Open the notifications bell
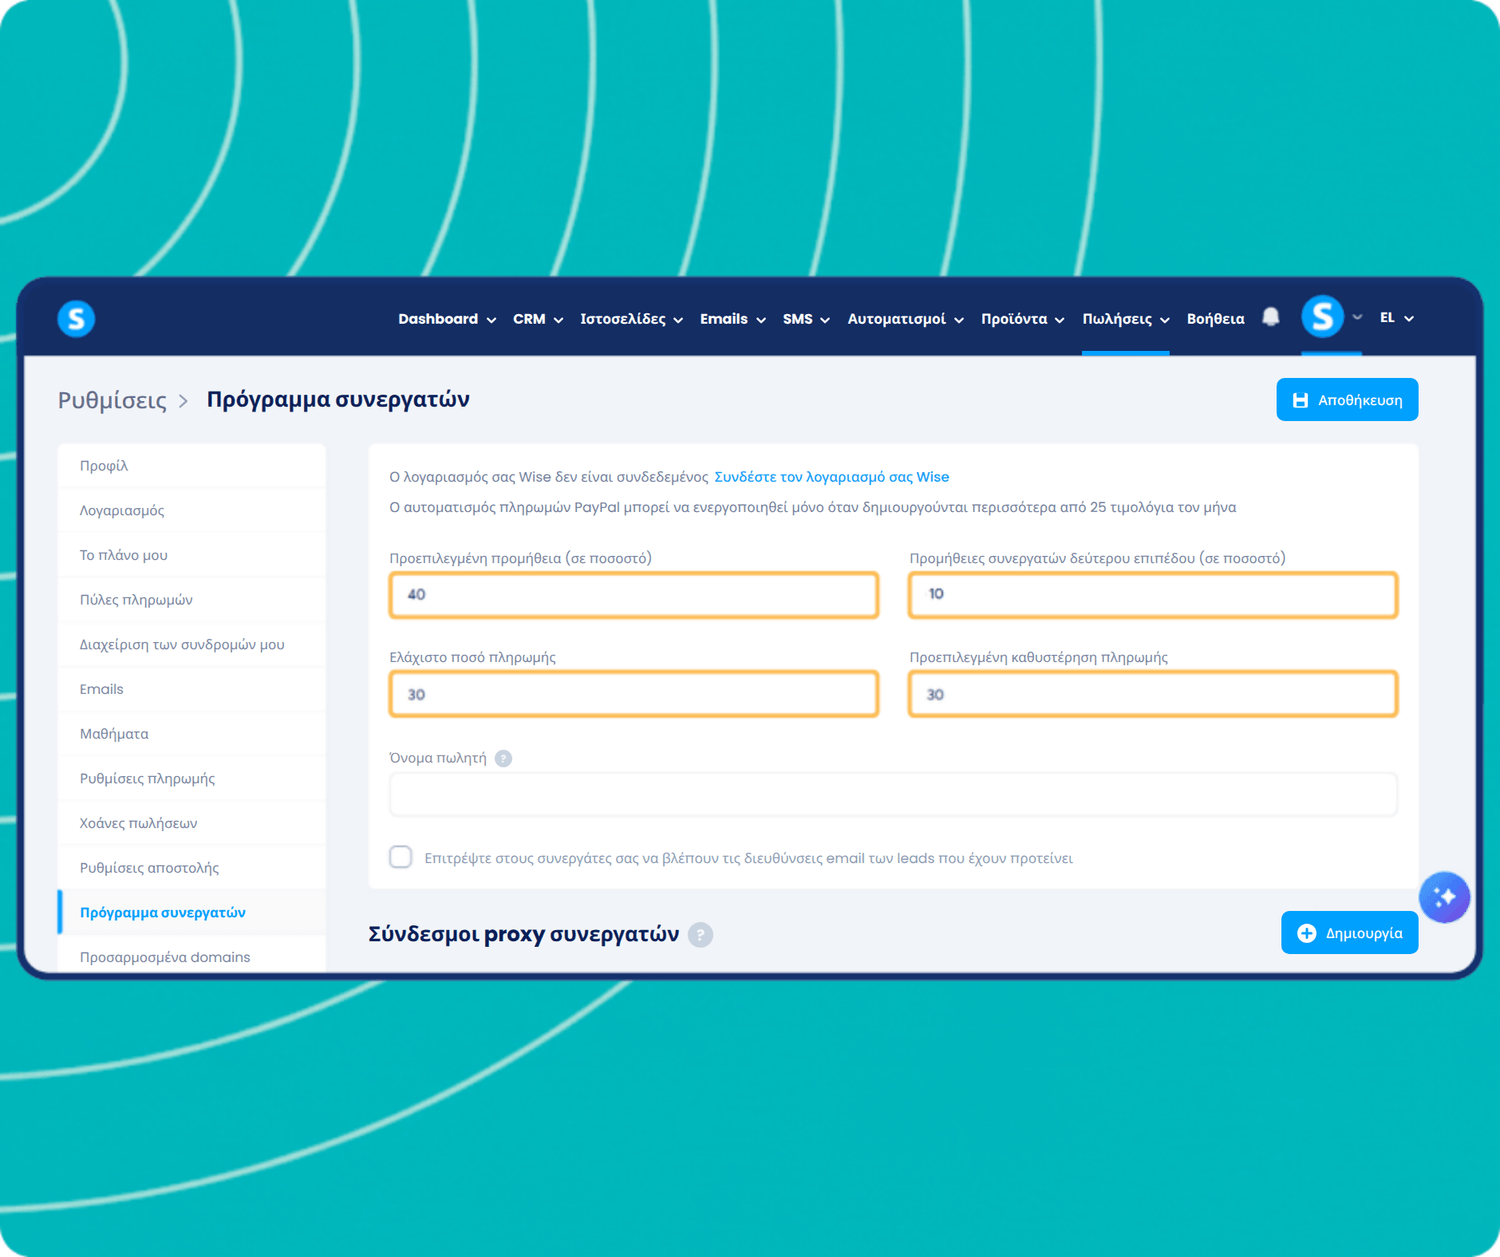 [1271, 318]
